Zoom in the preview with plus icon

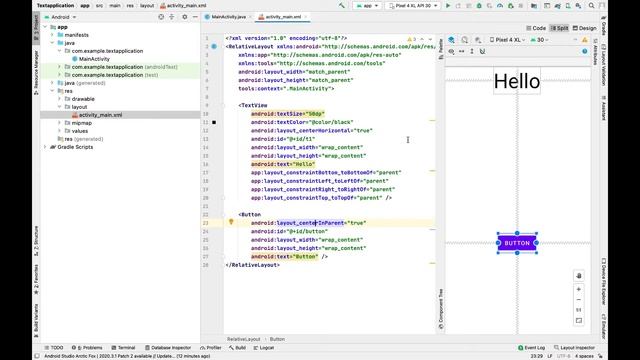579,289
